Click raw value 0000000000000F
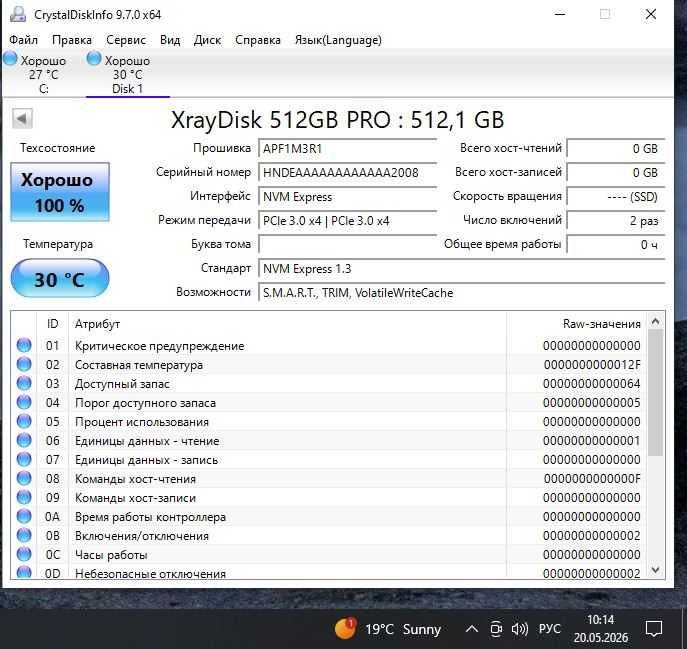 coord(592,479)
